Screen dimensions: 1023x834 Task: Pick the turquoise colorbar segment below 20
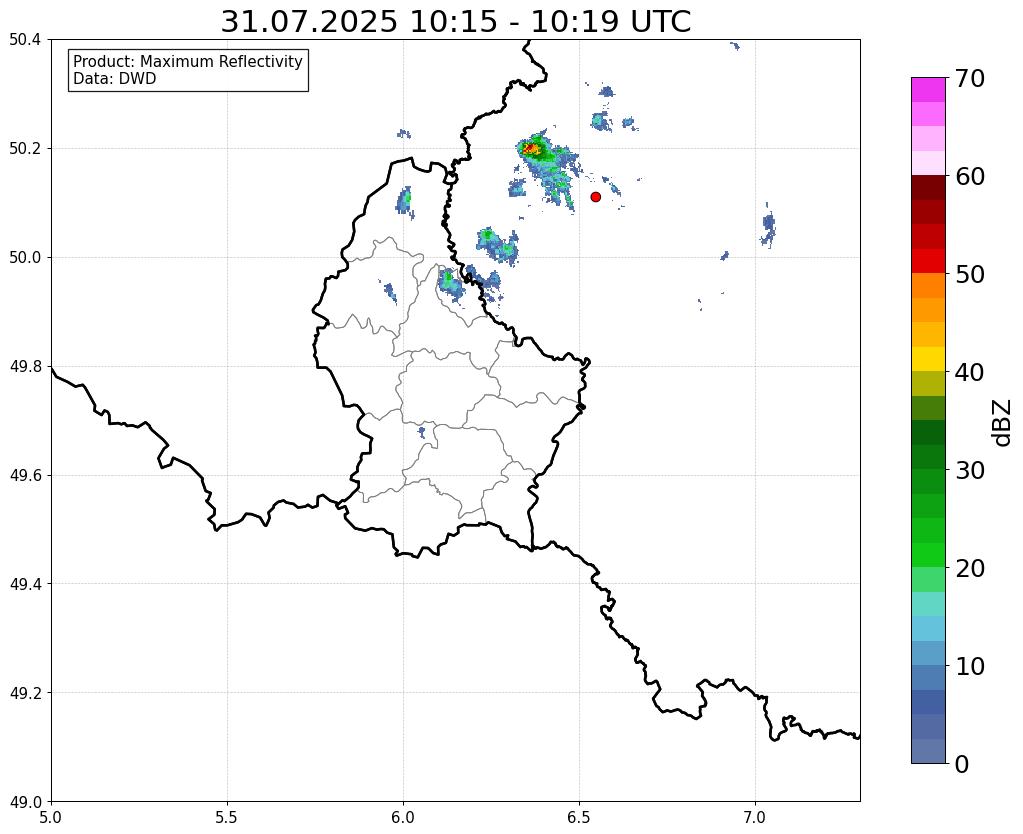tap(928, 604)
